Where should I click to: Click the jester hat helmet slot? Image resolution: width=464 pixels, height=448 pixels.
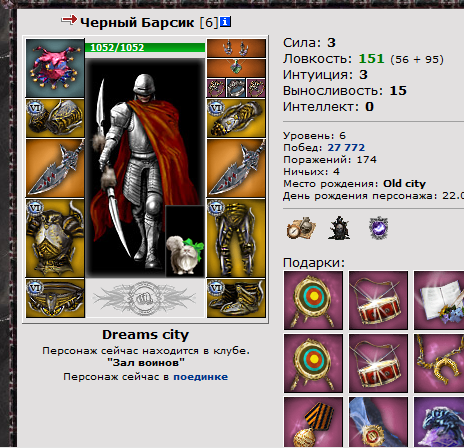point(55,68)
